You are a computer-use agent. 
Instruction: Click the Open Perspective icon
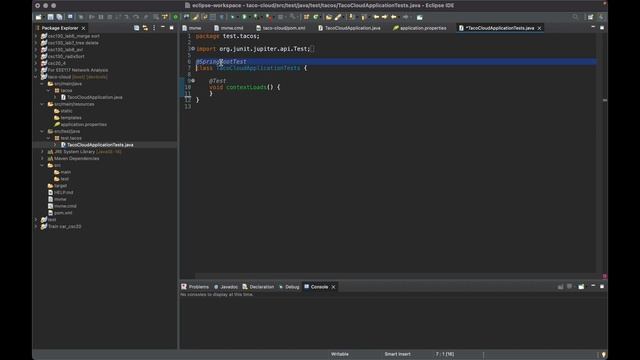click(591, 17)
